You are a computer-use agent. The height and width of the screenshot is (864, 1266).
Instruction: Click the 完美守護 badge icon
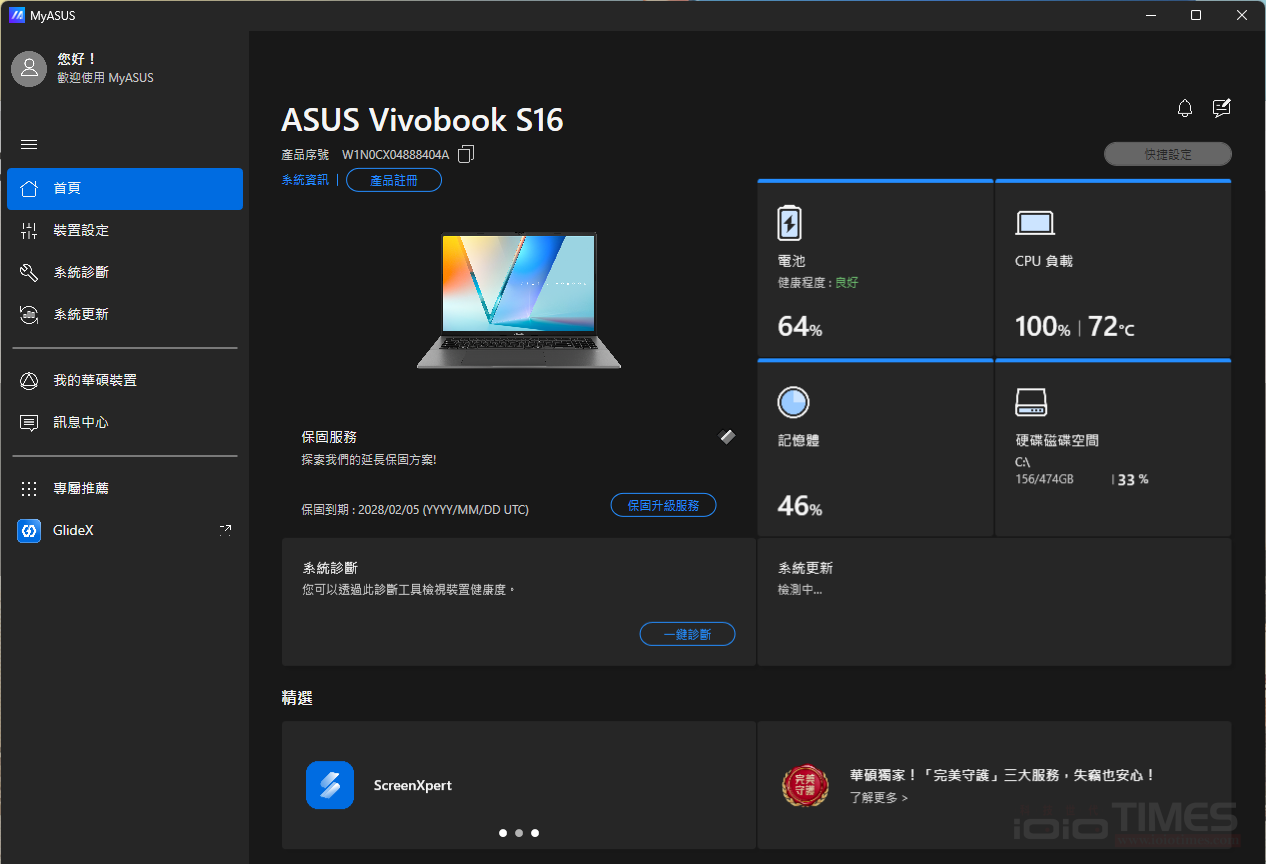tap(805, 786)
